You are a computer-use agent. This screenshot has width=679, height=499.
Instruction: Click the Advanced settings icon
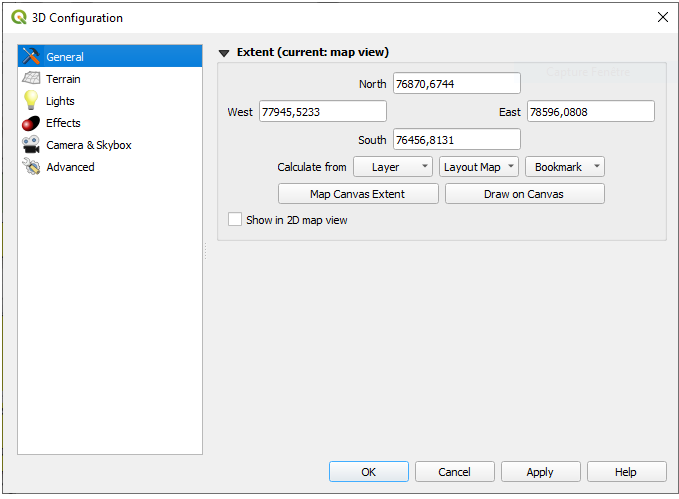31,167
